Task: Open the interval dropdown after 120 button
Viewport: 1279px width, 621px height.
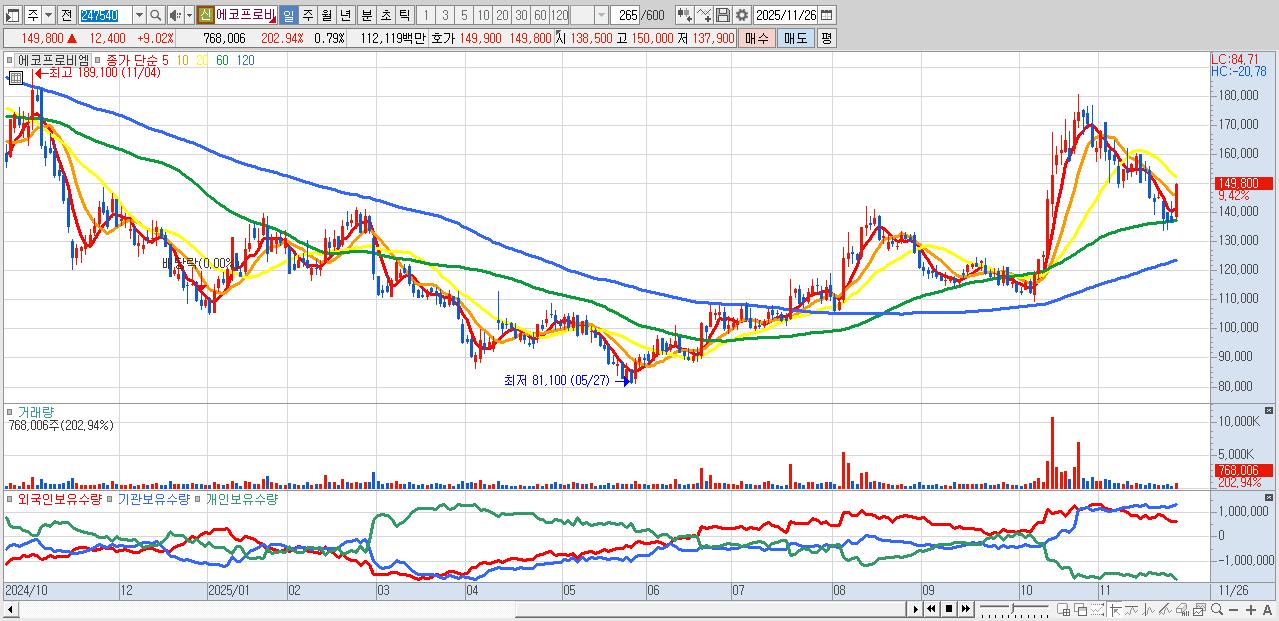Action: tap(601, 15)
